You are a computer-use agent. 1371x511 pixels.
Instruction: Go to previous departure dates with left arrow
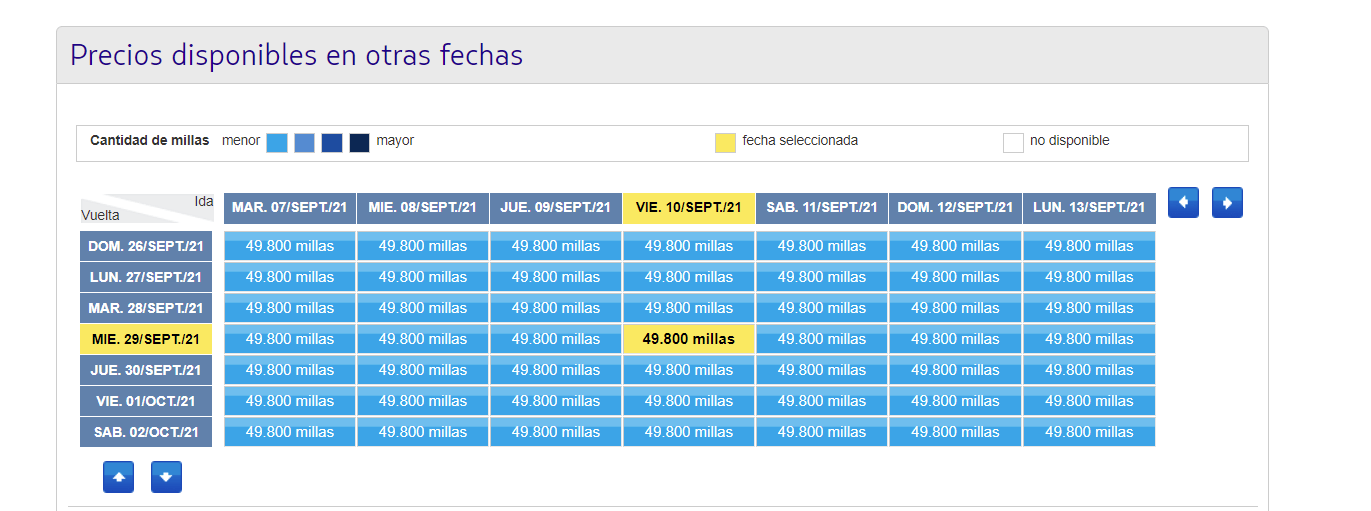pos(1183,202)
